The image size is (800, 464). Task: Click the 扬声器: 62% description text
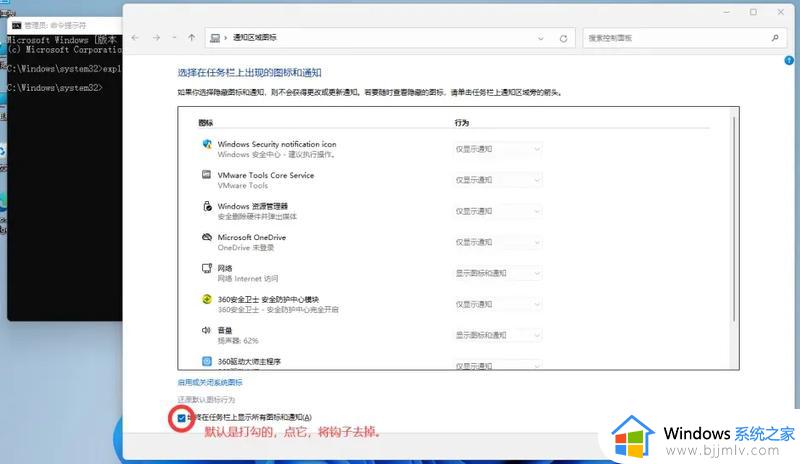238,340
